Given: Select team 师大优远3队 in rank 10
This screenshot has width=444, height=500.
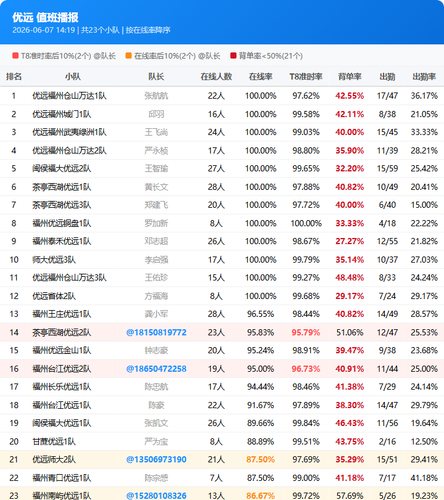Looking at the screenshot, I should point(54,260).
